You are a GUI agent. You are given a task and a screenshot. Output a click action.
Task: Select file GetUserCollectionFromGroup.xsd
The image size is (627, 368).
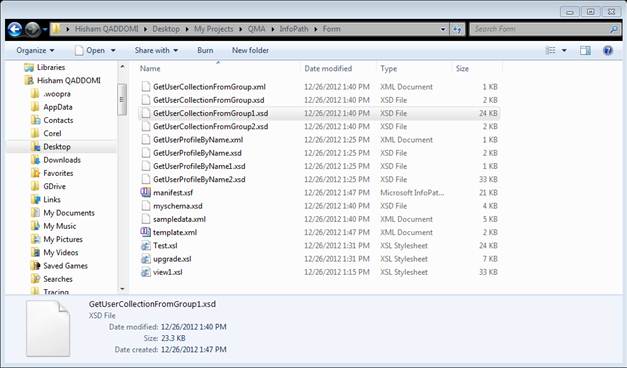click(x=208, y=100)
